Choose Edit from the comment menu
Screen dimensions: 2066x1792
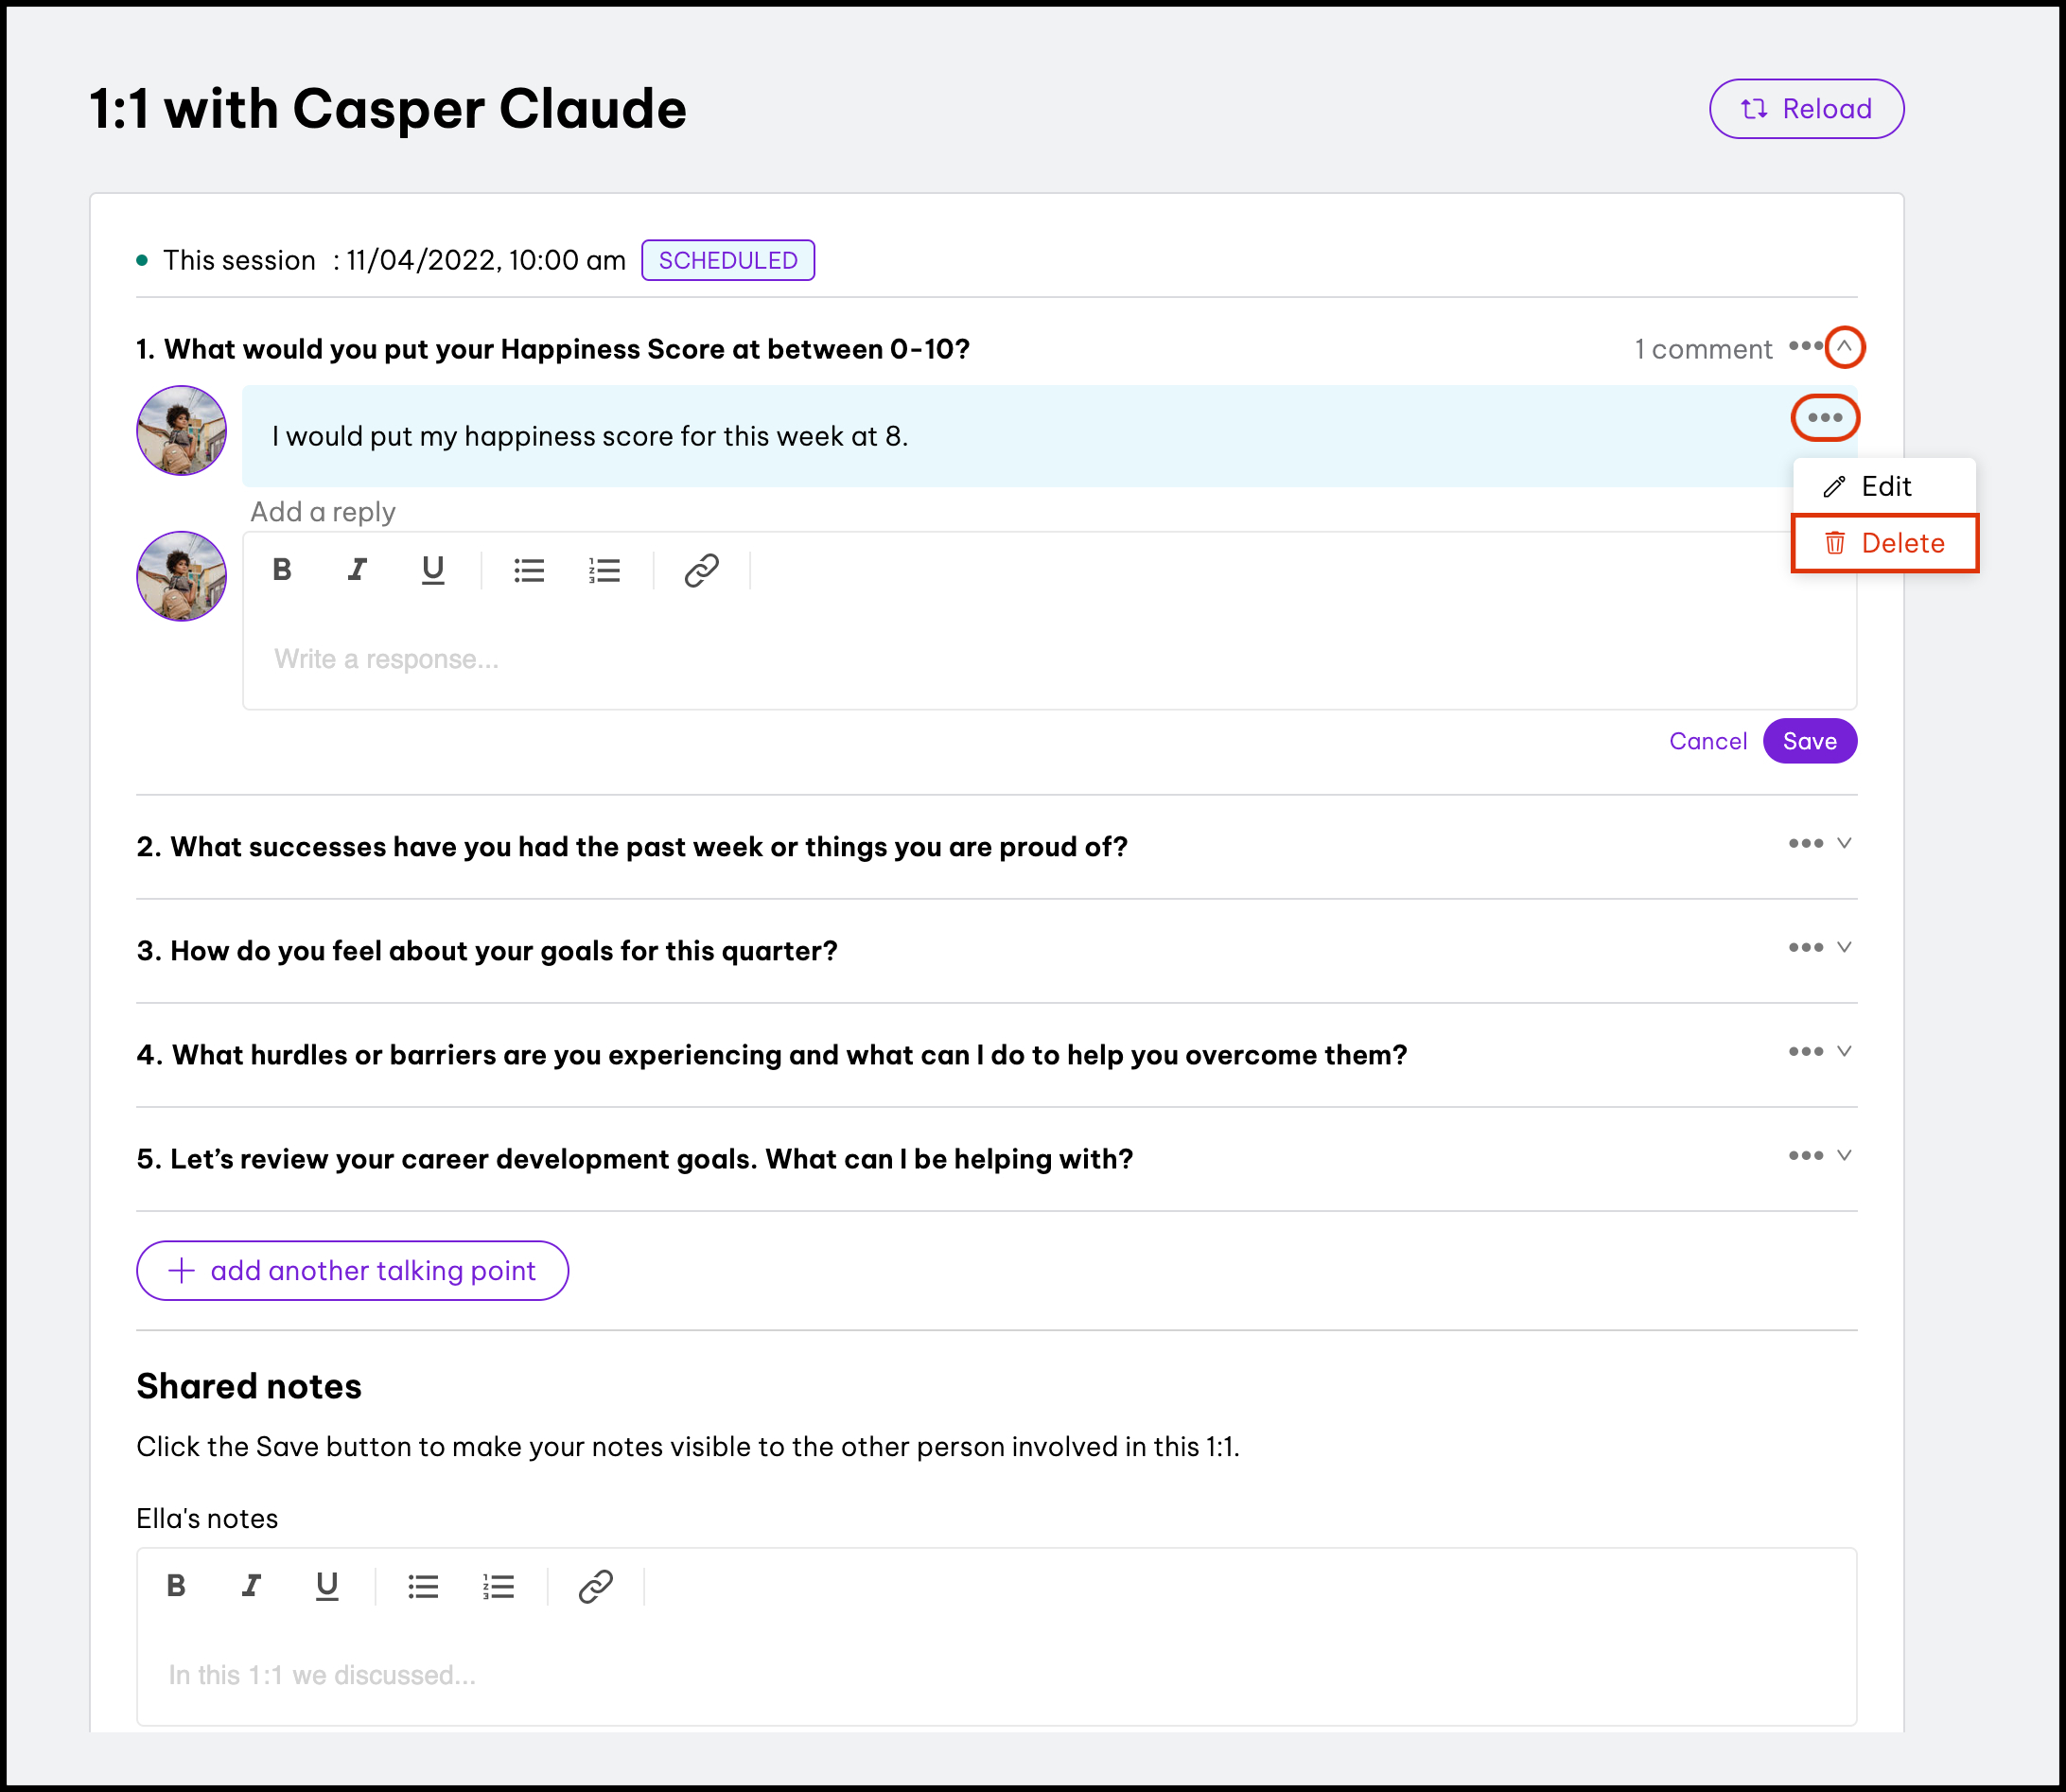[1884, 486]
